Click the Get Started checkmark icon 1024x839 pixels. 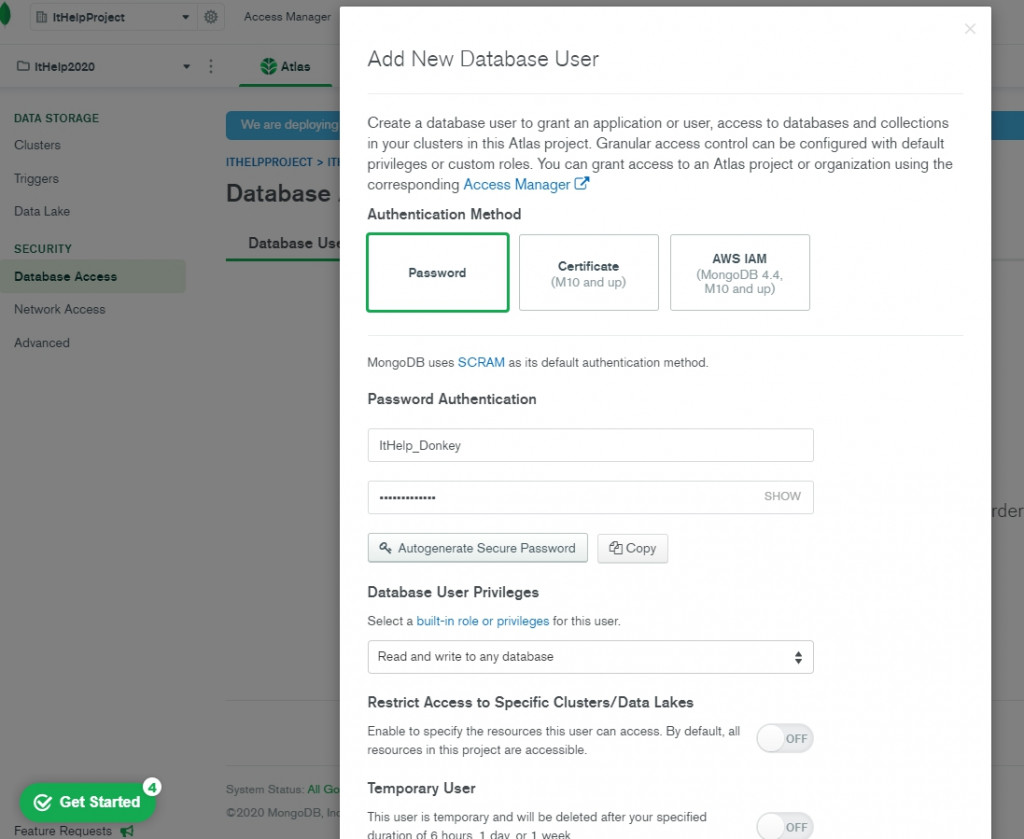pyautogui.click(x=42, y=802)
